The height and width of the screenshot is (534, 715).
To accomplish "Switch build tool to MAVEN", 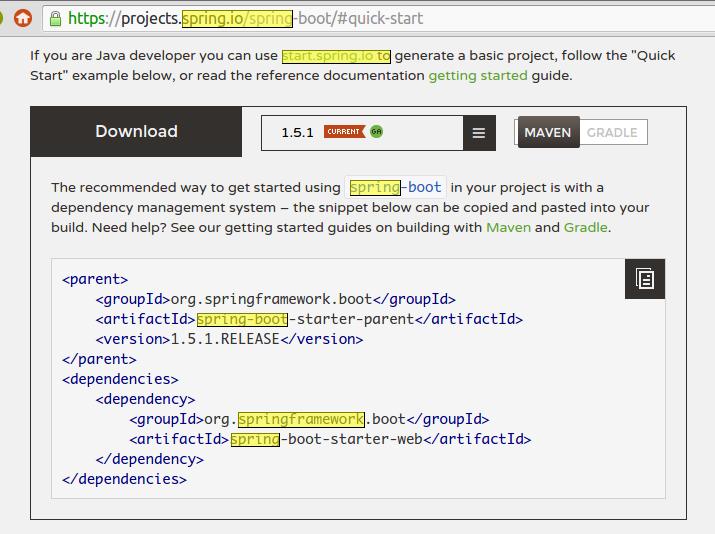I will 548,132.
